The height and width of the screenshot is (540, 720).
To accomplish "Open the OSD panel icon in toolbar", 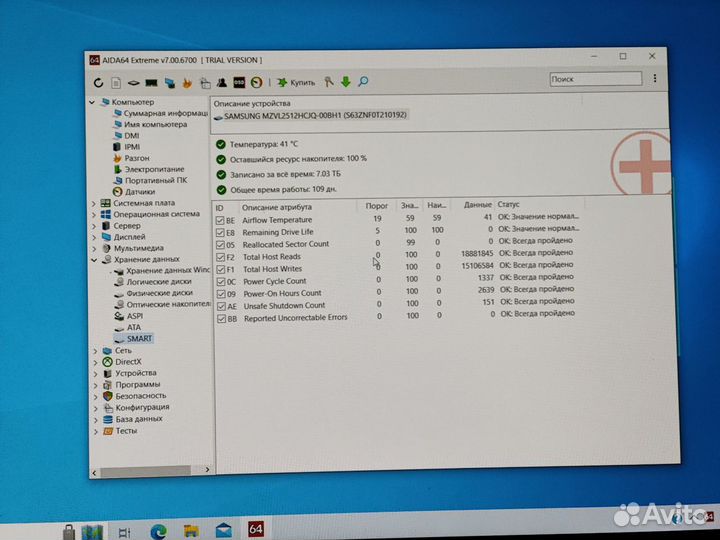I will [239, 83].
